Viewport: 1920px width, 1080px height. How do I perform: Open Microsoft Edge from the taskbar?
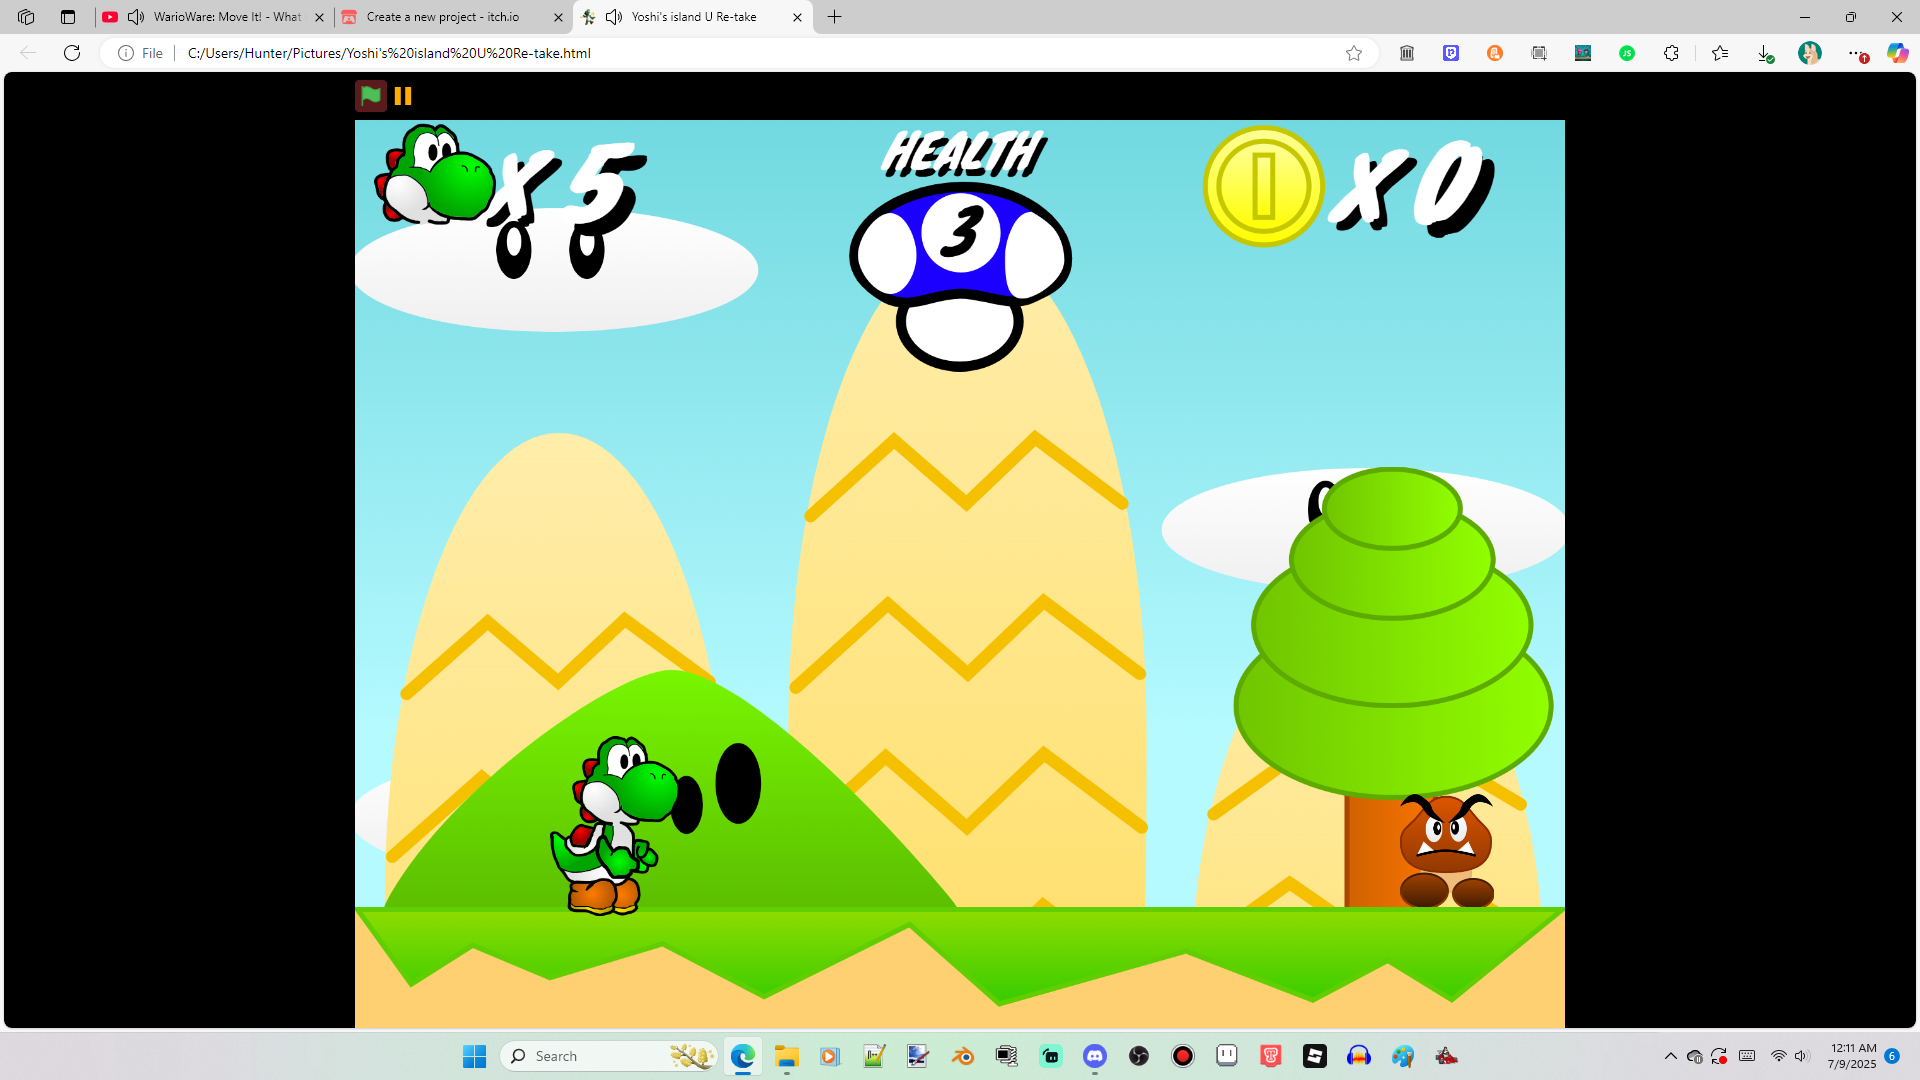742,1056
